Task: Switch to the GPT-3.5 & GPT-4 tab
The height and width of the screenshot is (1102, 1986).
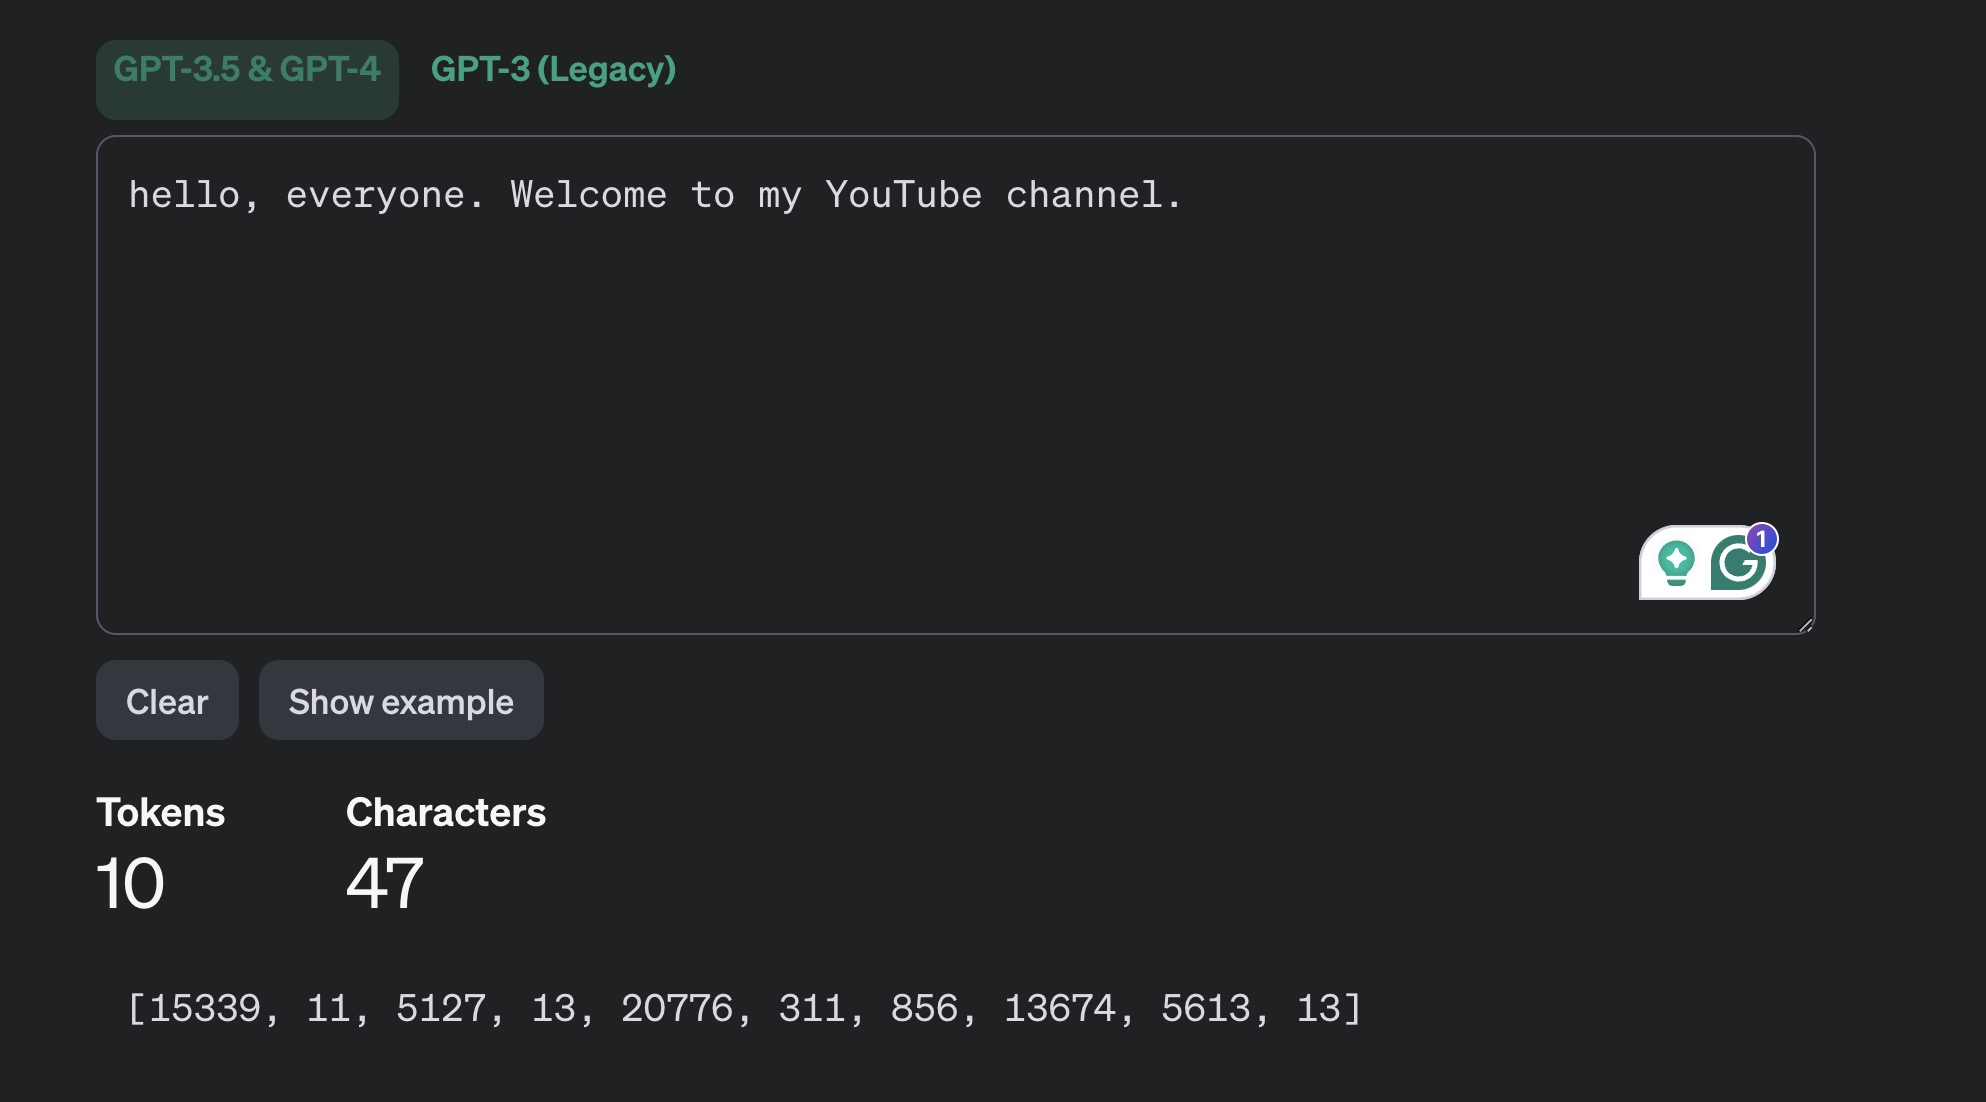Action: point(247,70)
